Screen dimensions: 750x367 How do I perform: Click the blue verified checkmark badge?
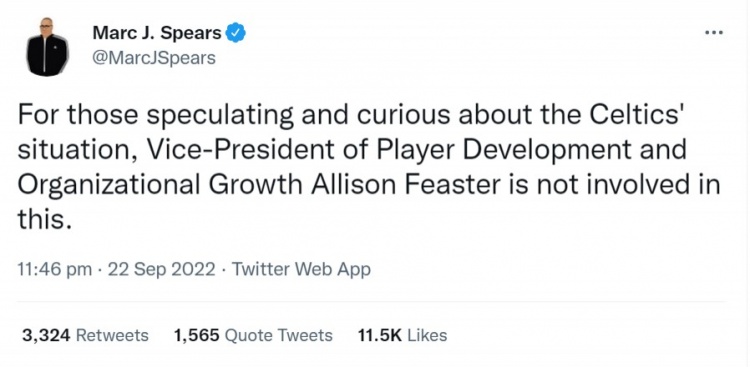[235, 33]
